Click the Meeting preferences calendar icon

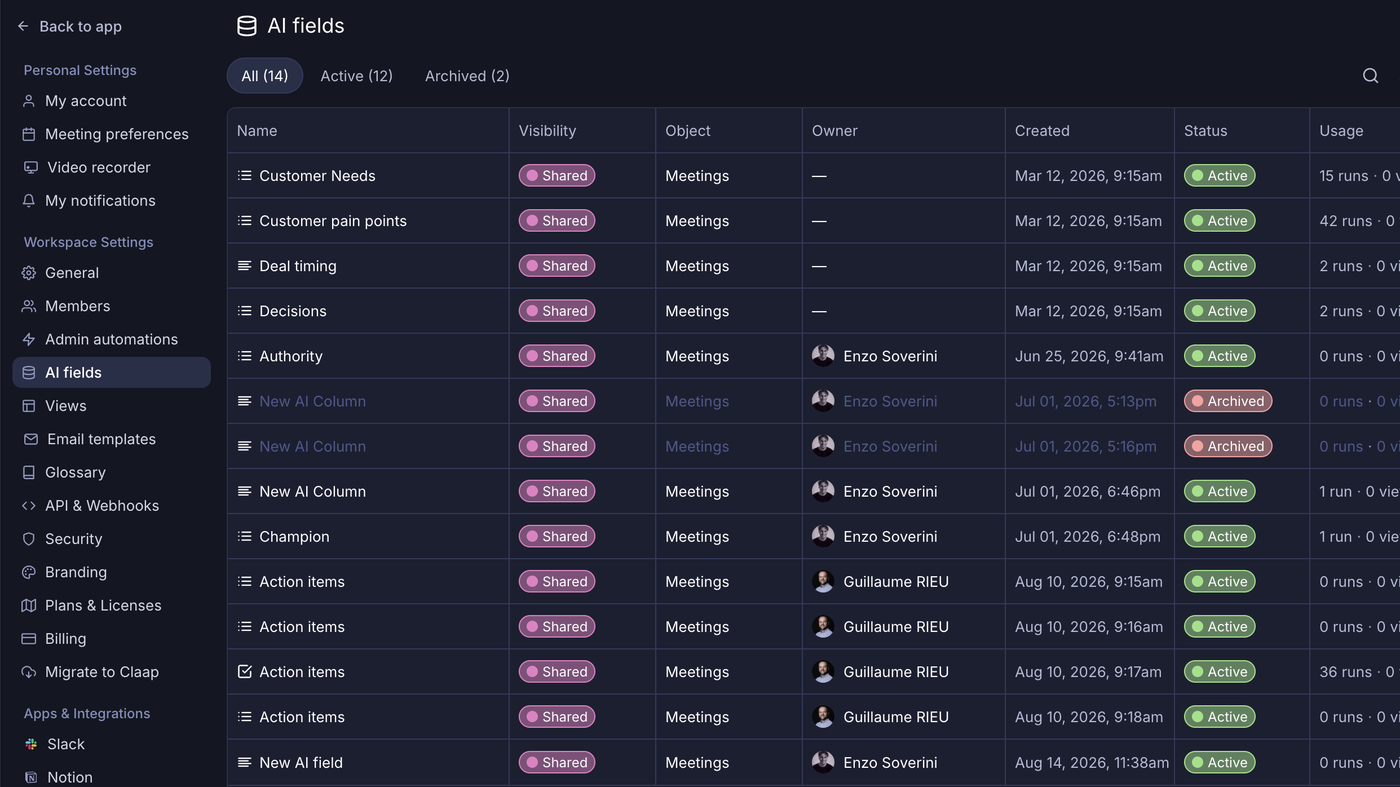tap(29, 134)
